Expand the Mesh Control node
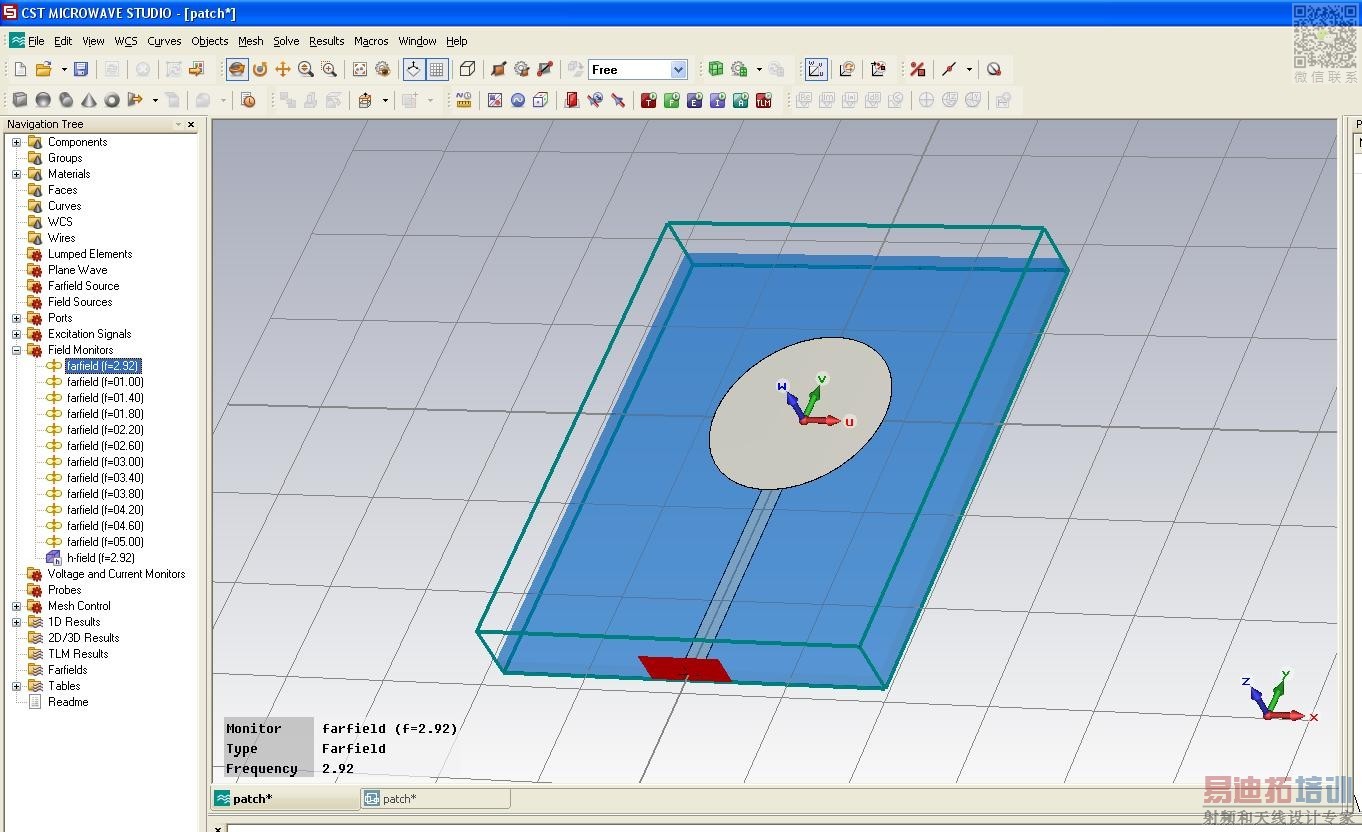The image size is (1362, 832). click(16, 606)
